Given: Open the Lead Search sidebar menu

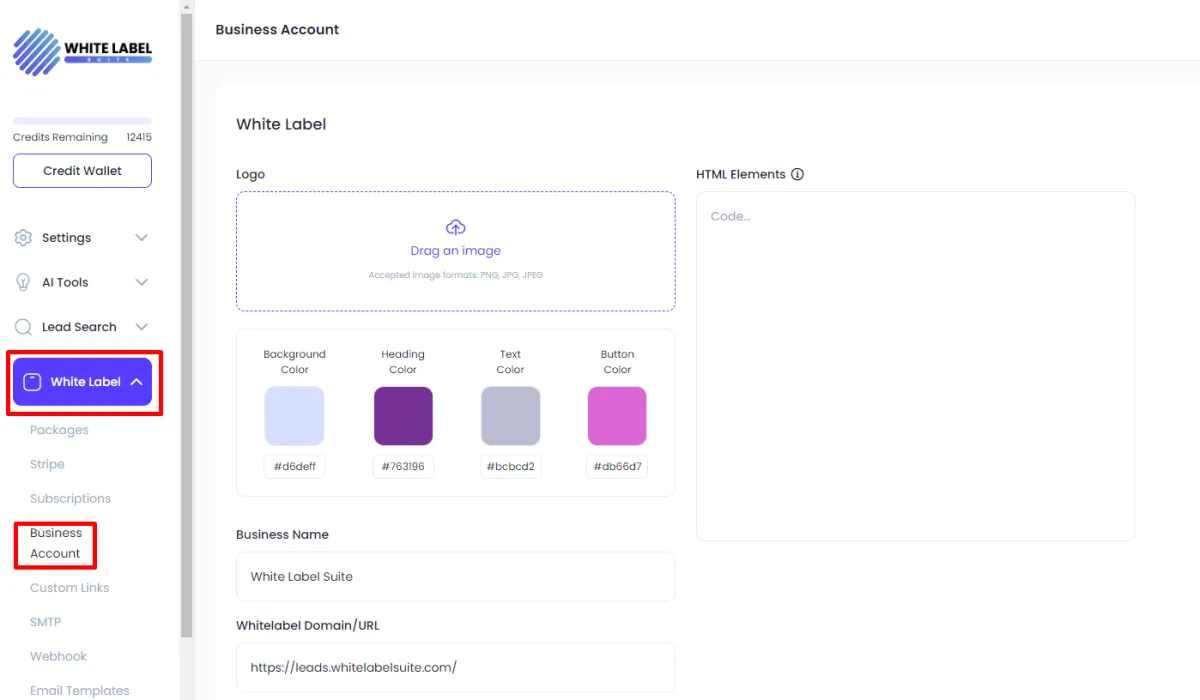Looking at the screenshot, I should (82, 327).
